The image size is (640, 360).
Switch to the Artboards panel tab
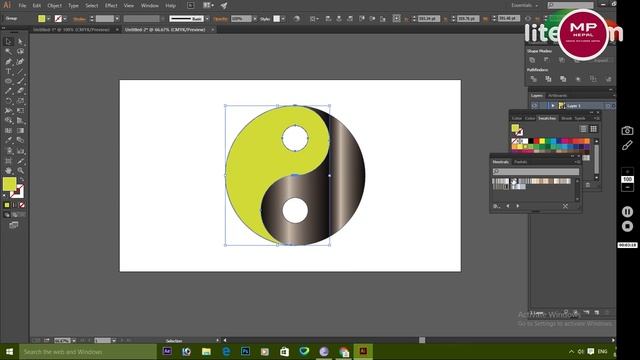pyautogui.click(x=558, y=96)
